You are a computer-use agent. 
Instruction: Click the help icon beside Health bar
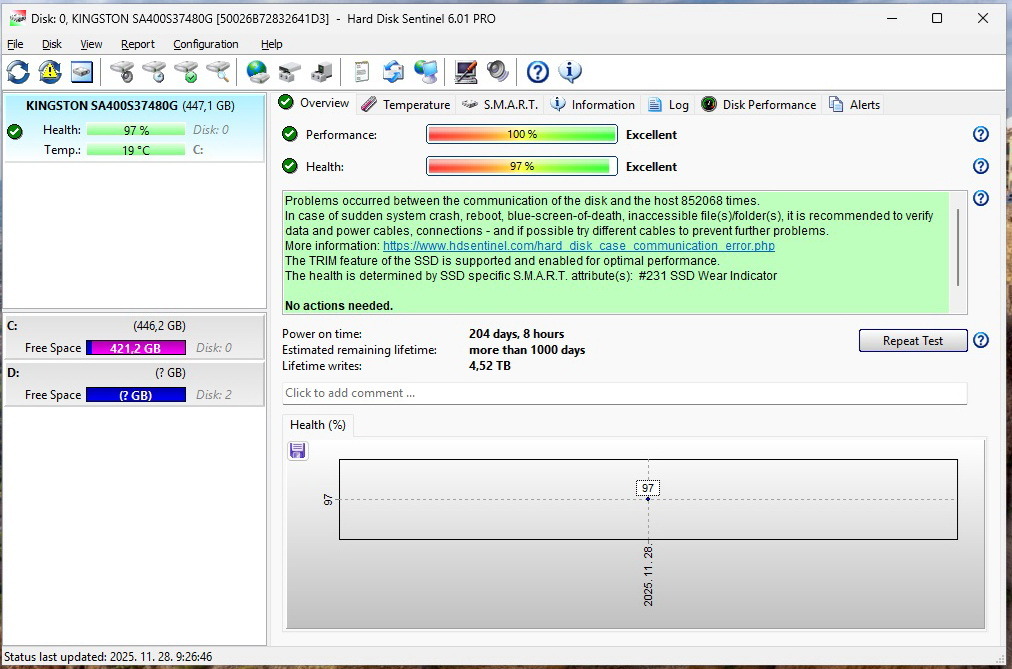point(980,166)
